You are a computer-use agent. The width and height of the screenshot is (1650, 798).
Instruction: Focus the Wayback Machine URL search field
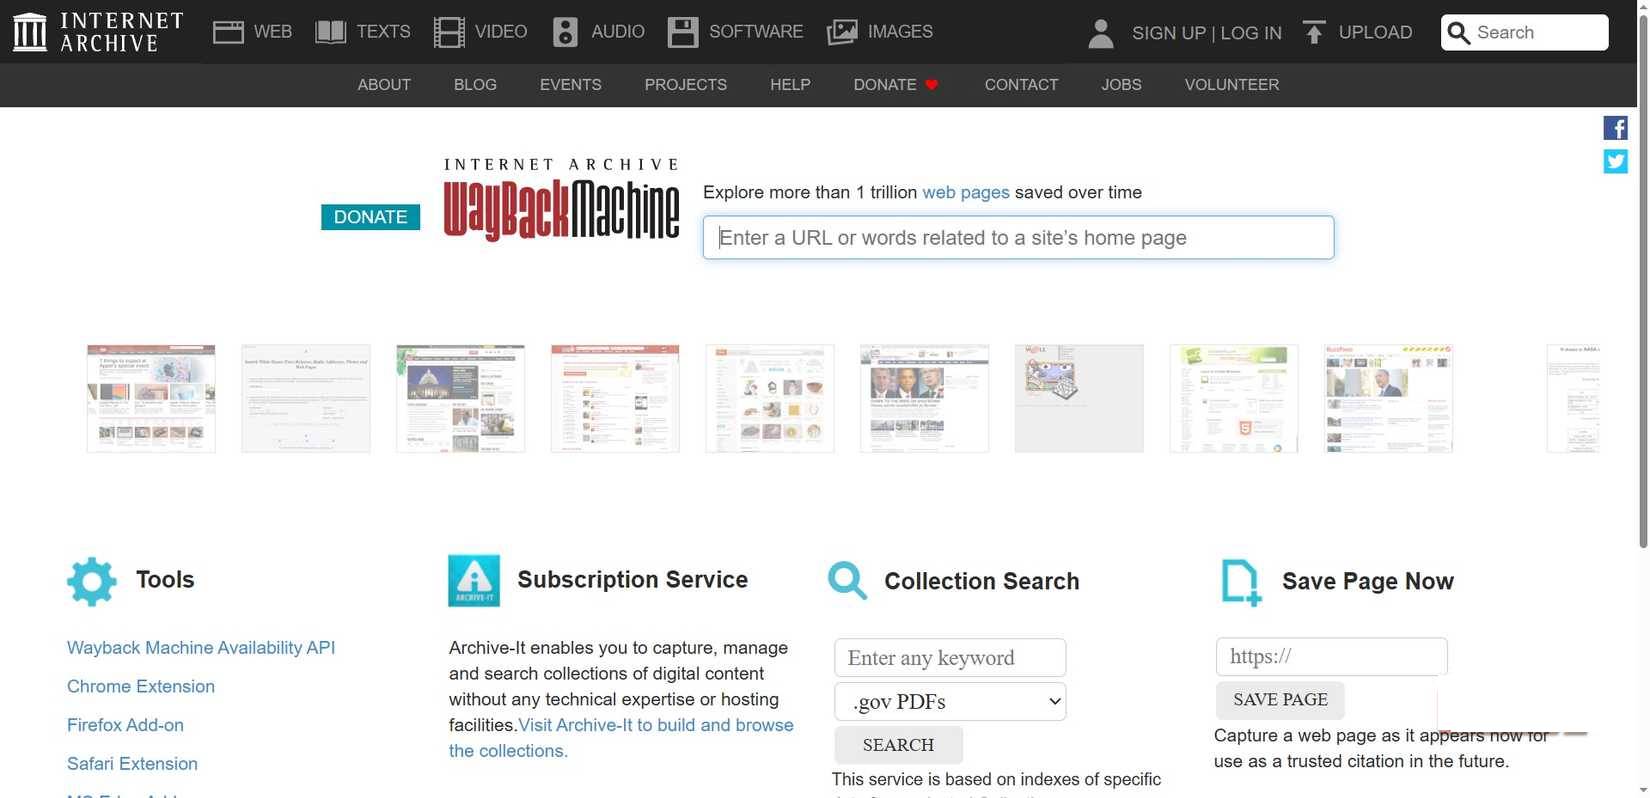[x=1018, y=238]
